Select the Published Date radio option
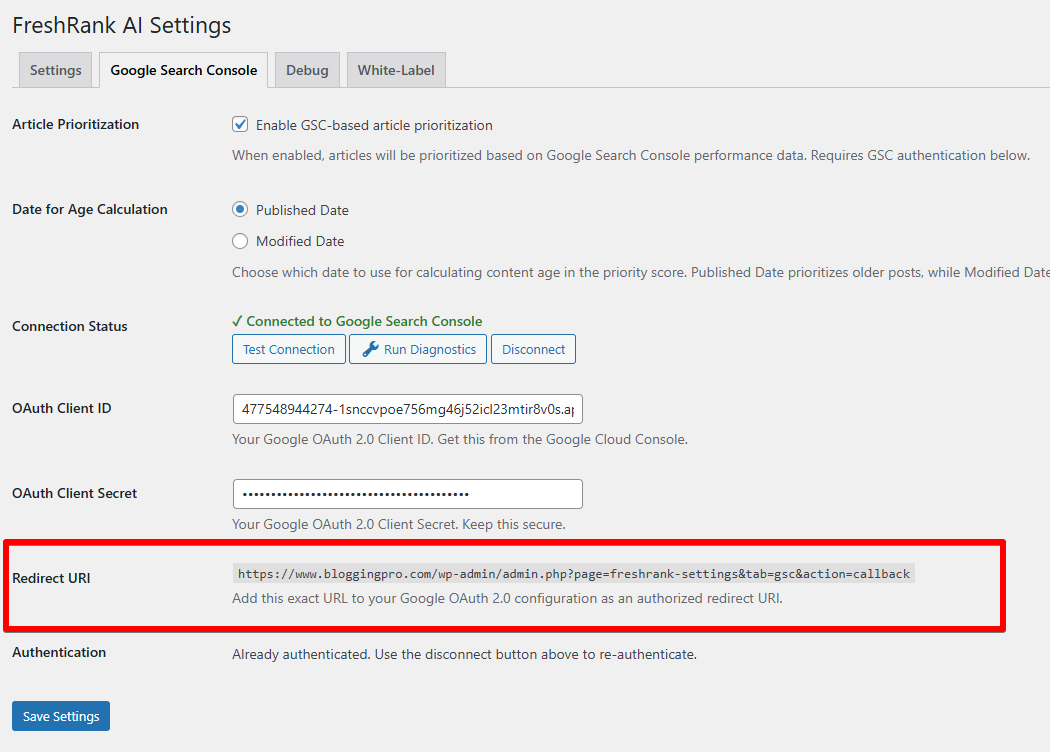The image size is (1050, 752). click(240, 210)
